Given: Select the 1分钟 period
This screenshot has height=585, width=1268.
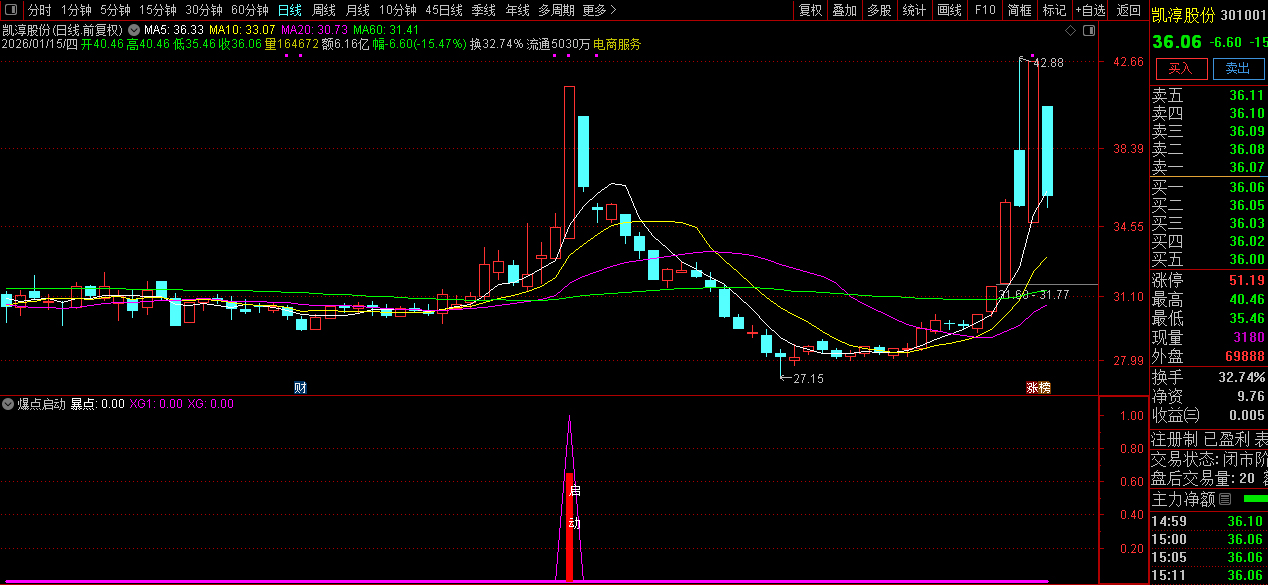Looking at the screenshot, I should coord(76,10).
